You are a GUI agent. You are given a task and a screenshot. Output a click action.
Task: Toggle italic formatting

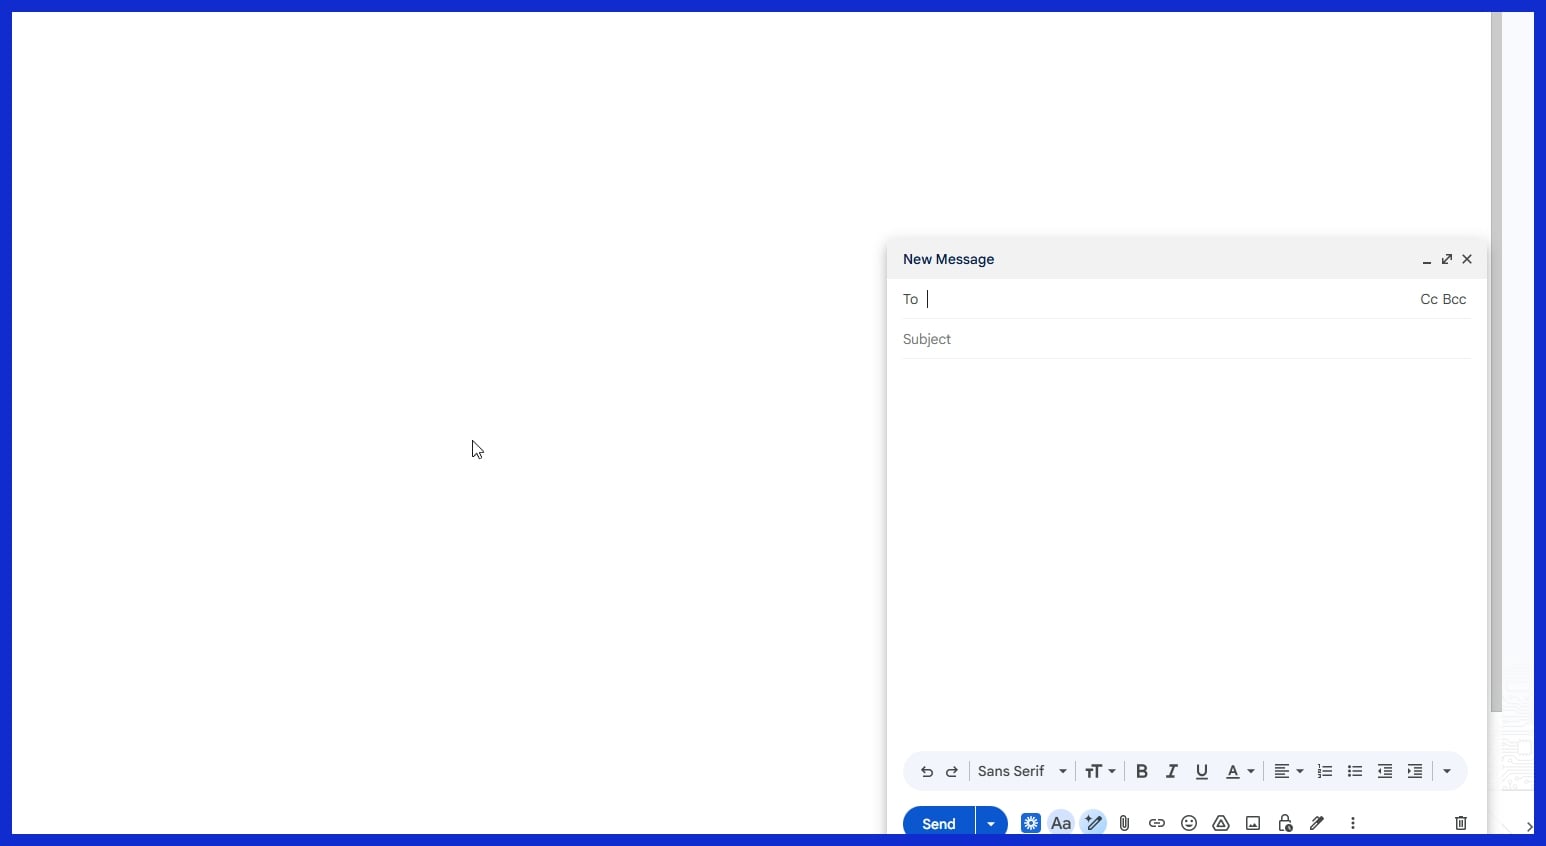point(1172,771)
